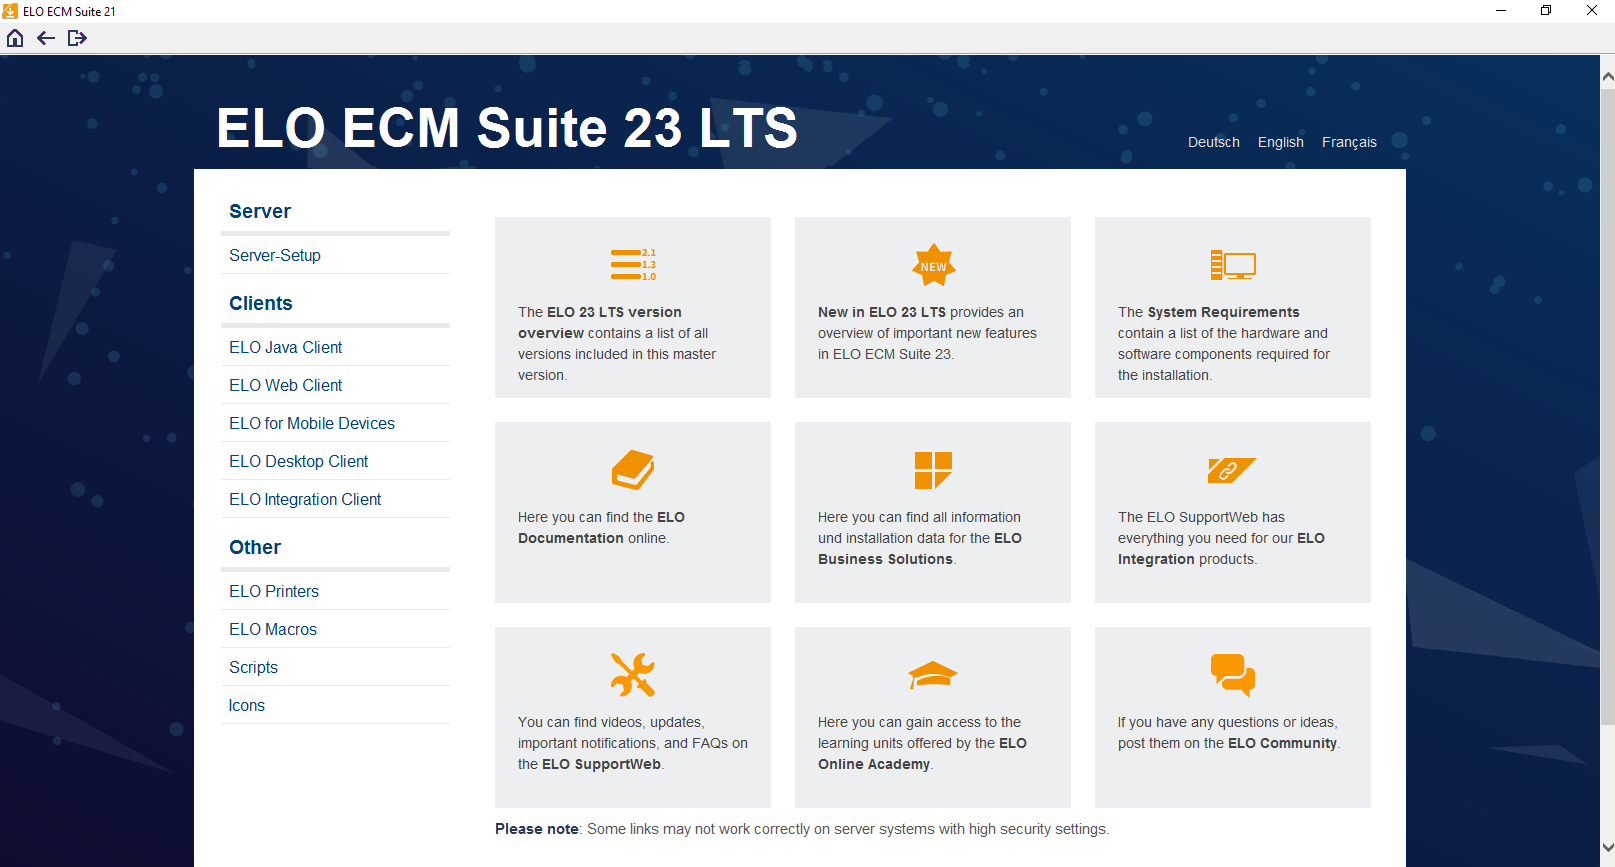Open the System Requirements description text
Viewport: 1615px width, 867px height.
[x=1224, y=343]
